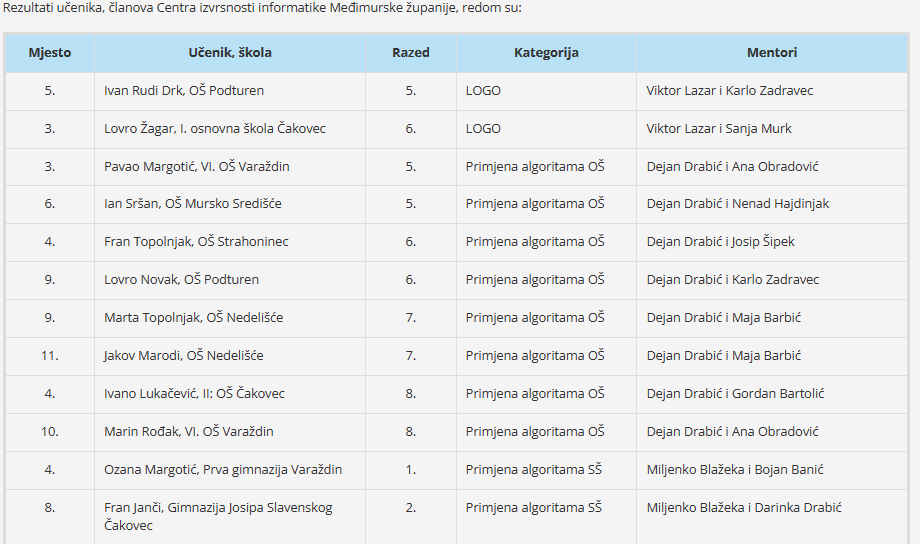
Task: Select the Jakov Marodi student cell
Action: [x=230, y=356]
